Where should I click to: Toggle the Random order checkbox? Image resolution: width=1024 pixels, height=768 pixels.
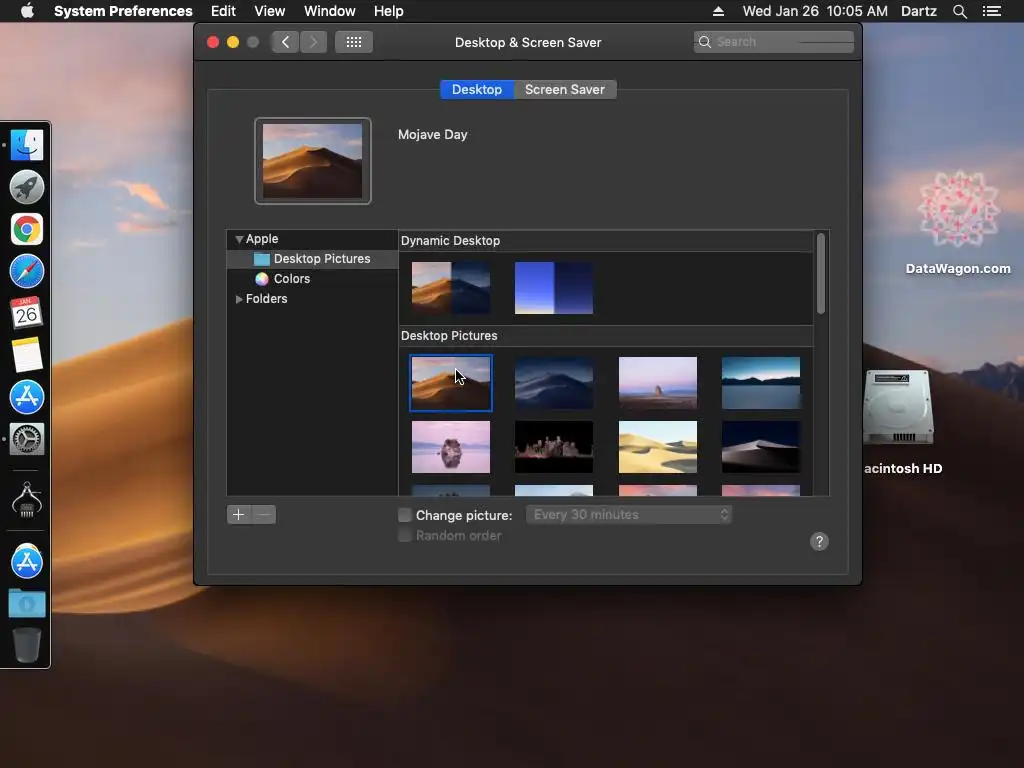[405, 536]
